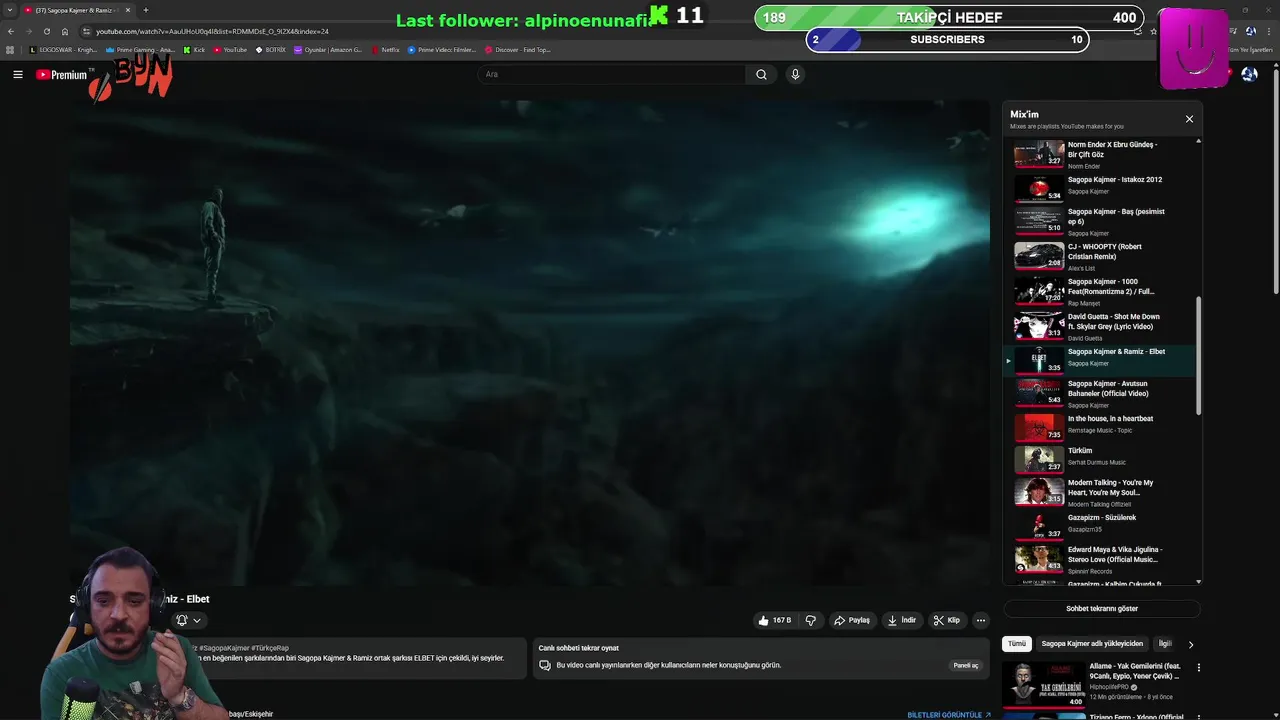This screenshot has width=1280, height=720.
Task: Open the apps grid in bookmarks bar
Action: tap(10, 50)
